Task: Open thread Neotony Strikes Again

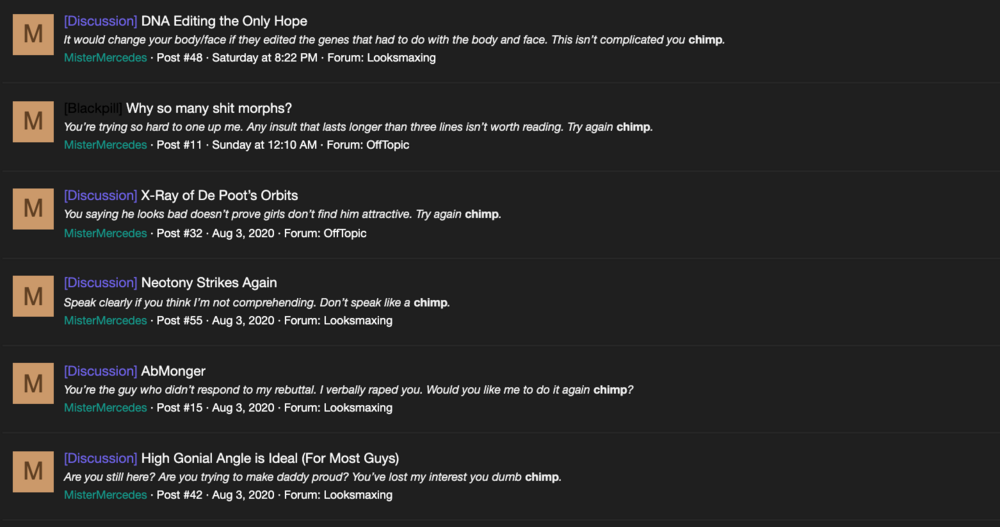Action: pyautogui.click(x=209, y=283)
